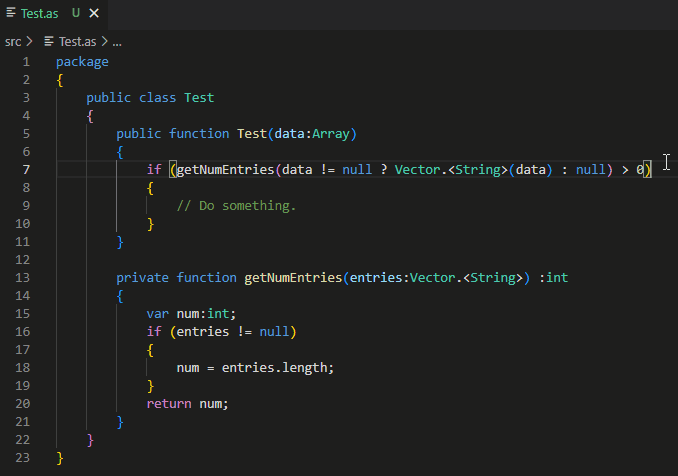
Task: Select the Test.as editor tab
Action: (x=54, y=13)
